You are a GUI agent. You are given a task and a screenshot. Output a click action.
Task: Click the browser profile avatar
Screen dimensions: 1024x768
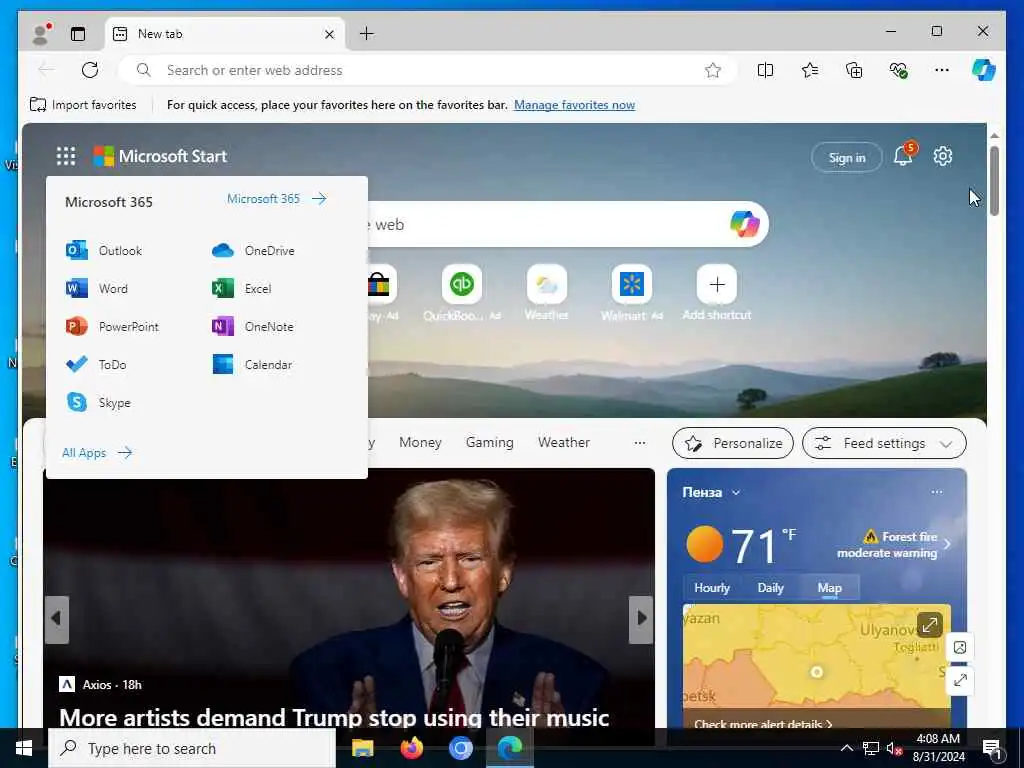(41, 34)
